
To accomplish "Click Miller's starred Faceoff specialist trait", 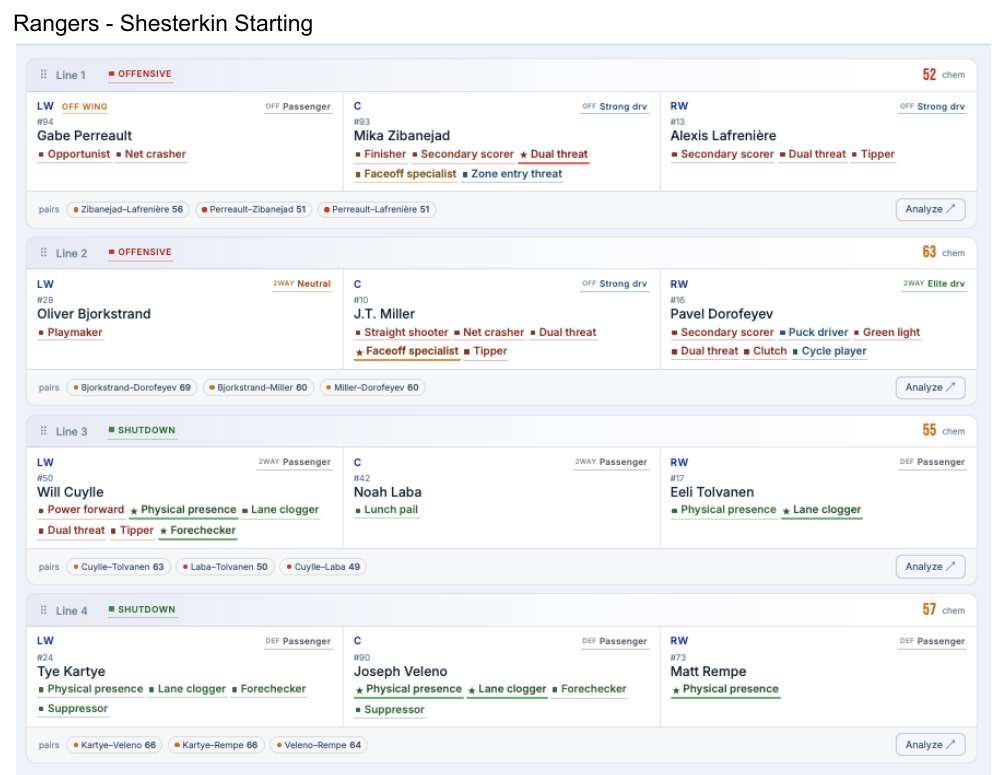I will (407, 351).
